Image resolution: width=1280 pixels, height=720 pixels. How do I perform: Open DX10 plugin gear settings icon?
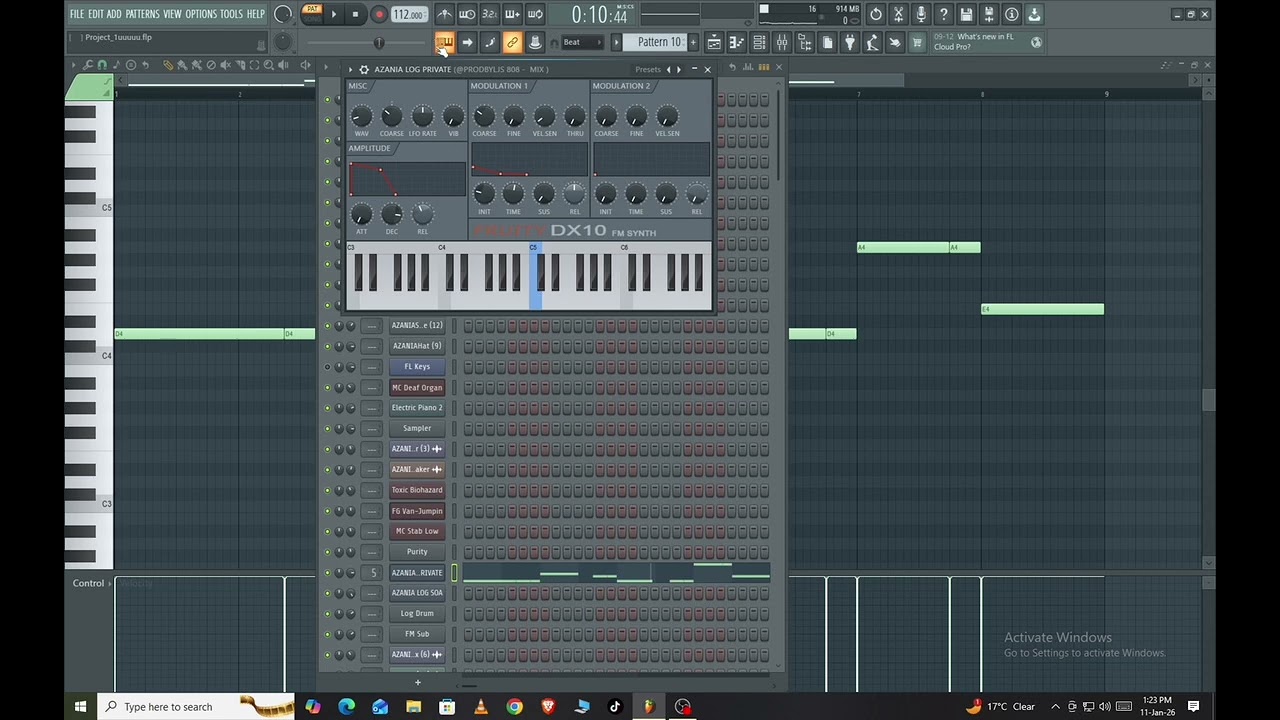[364, 69]
